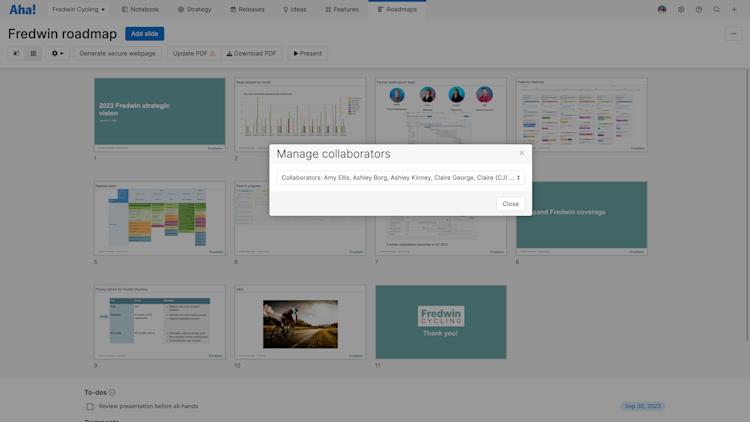Switch to the Releases tab
This screenshot has width=750, height=422.
(247, 9)
